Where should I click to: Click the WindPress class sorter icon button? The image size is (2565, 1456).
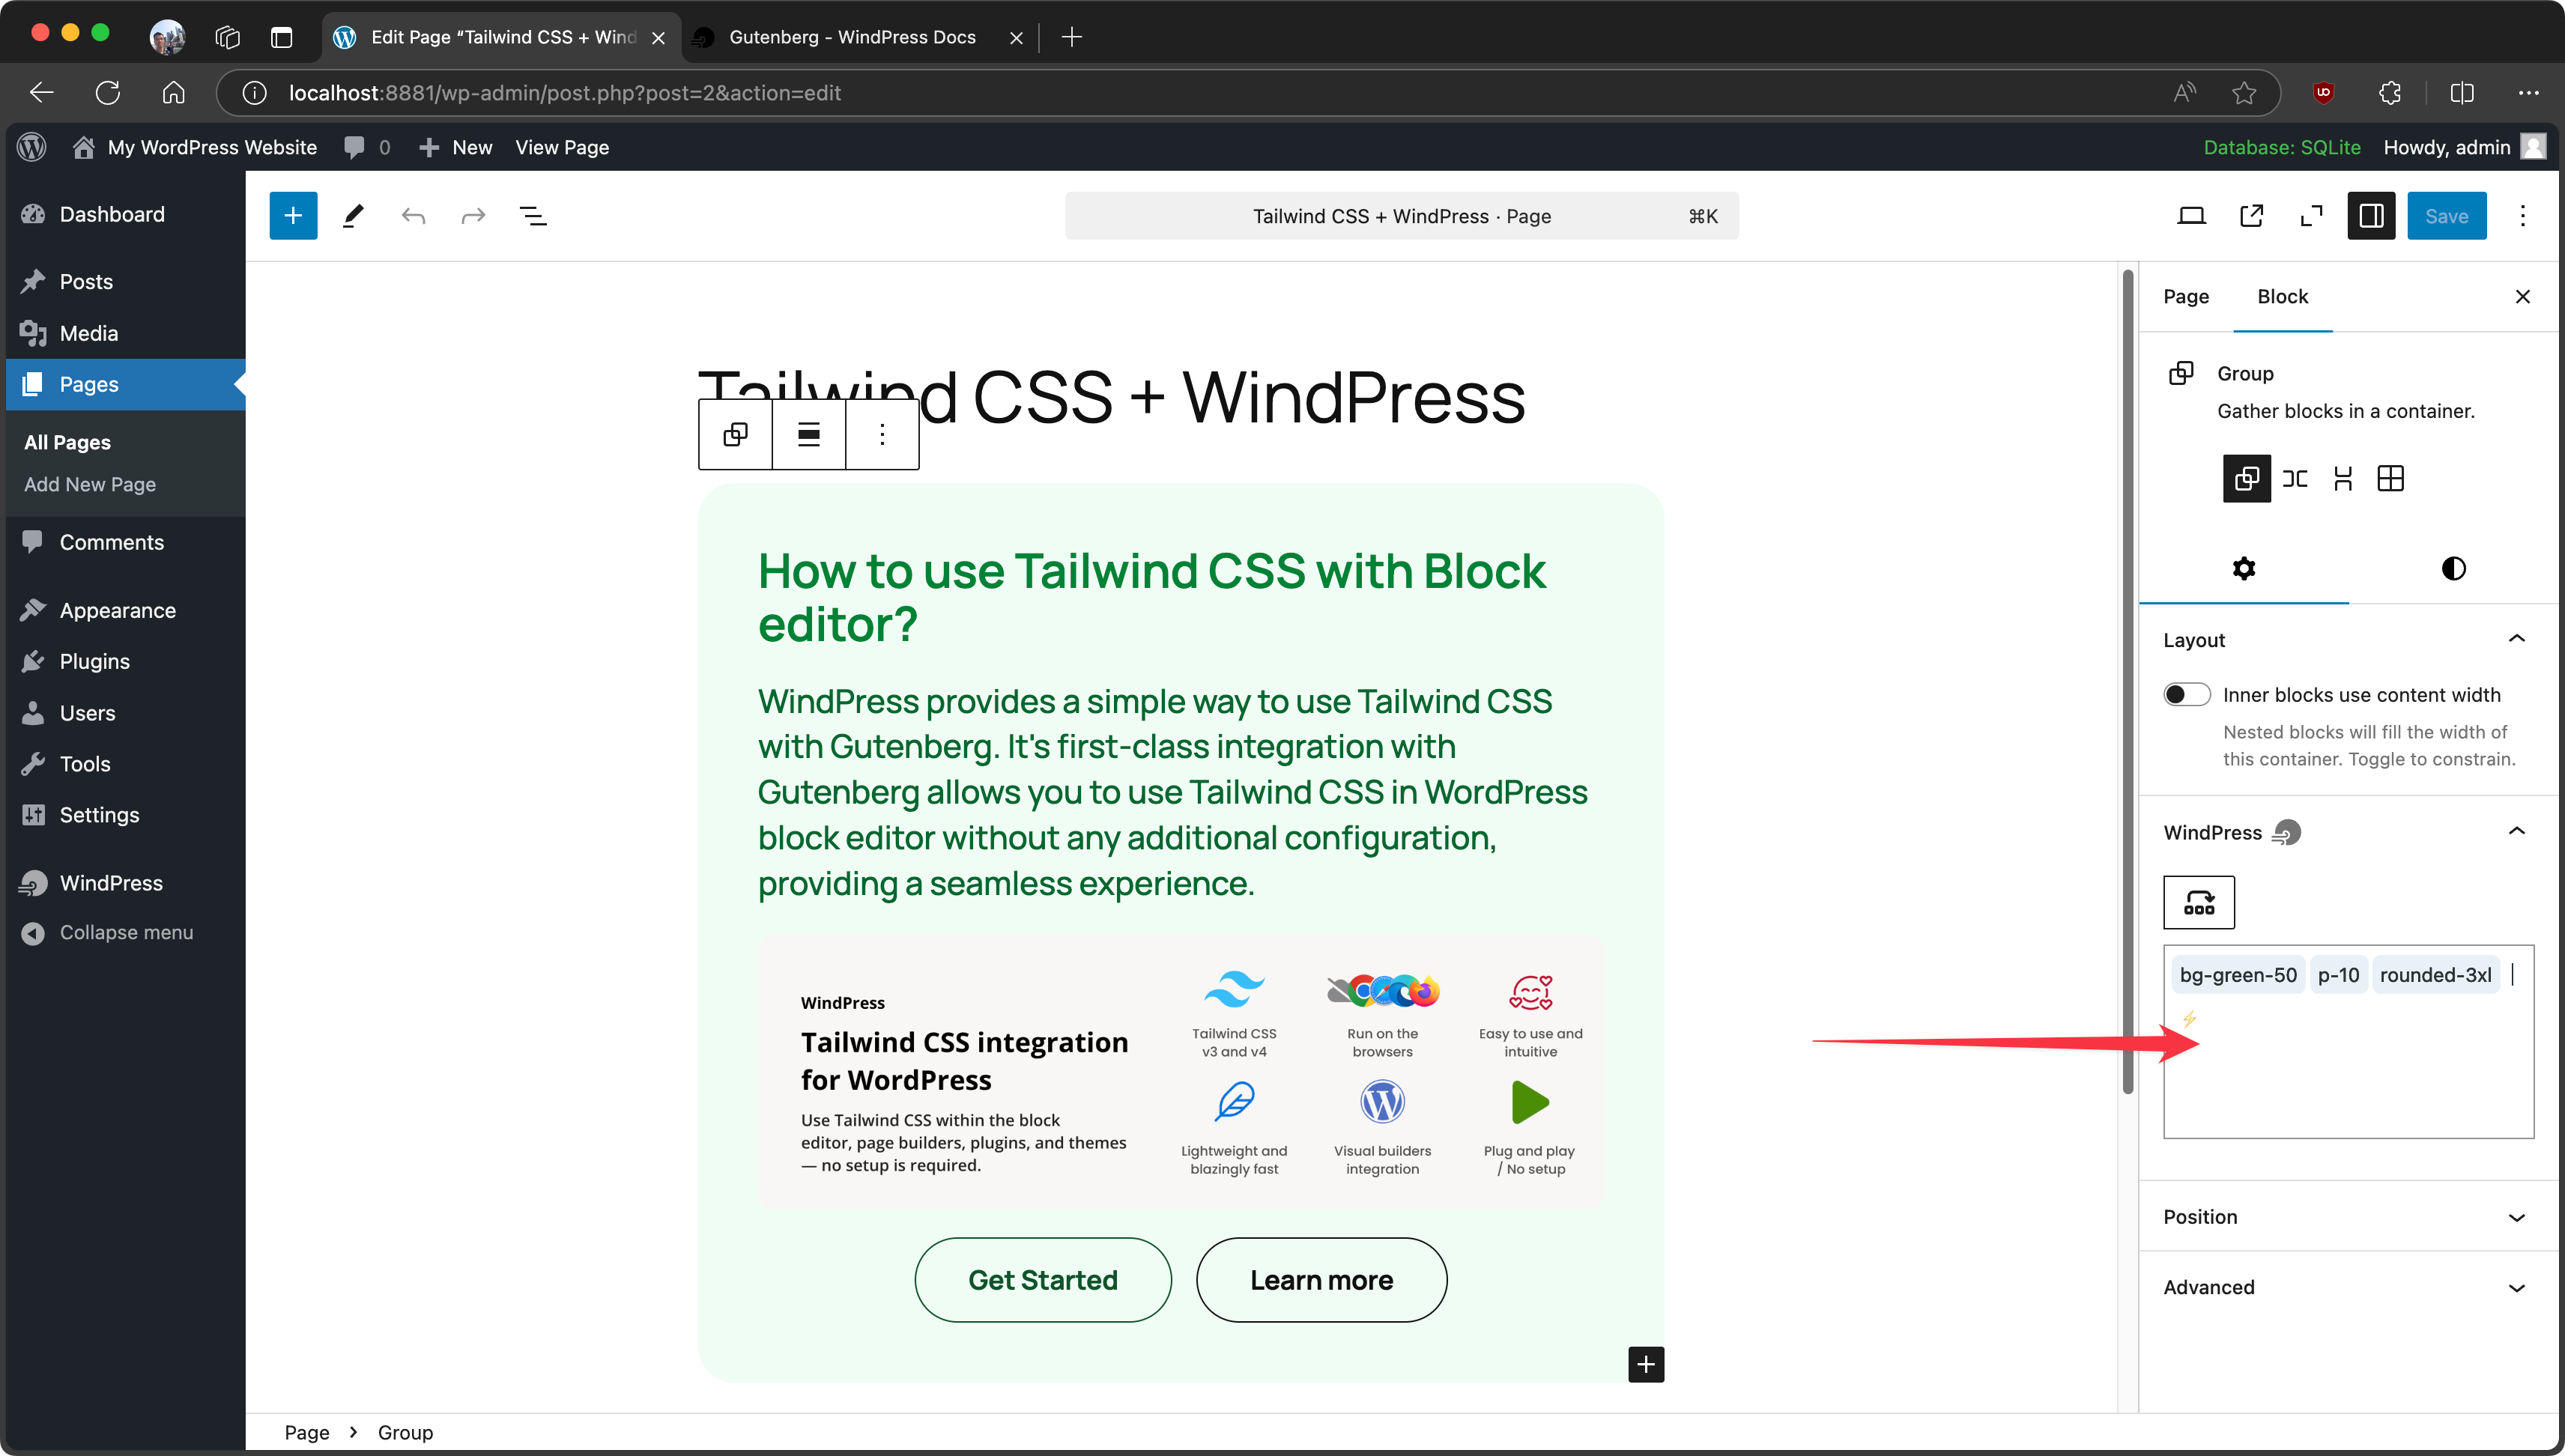coord(2199,903)
